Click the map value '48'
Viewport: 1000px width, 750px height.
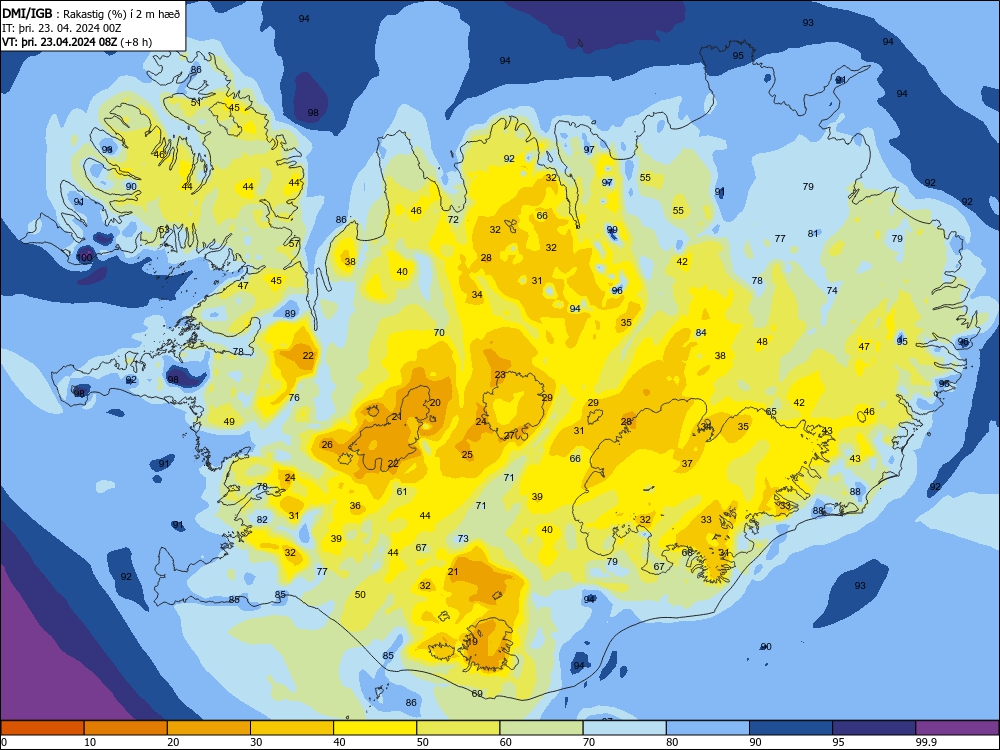(761, 342)
